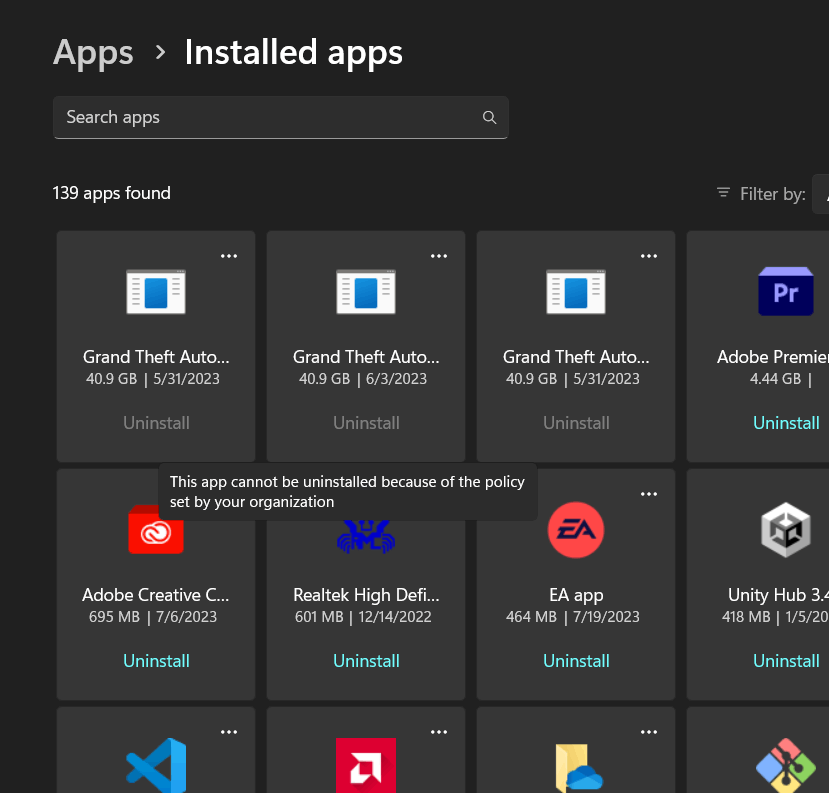This screenshot has width=829, height=793.
Task: Click the Adobe Creative Cloud red icon
Action: click(x=156, y=531)
